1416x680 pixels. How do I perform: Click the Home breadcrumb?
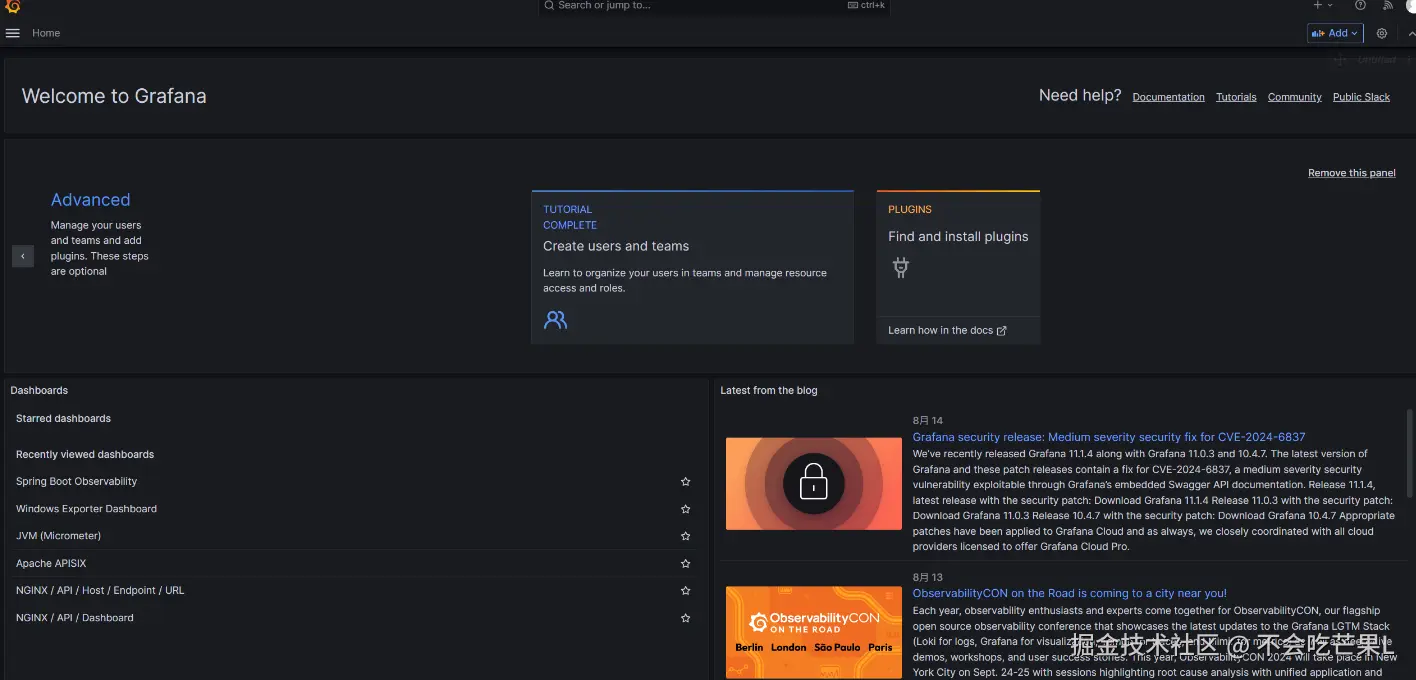click(46, 33)
